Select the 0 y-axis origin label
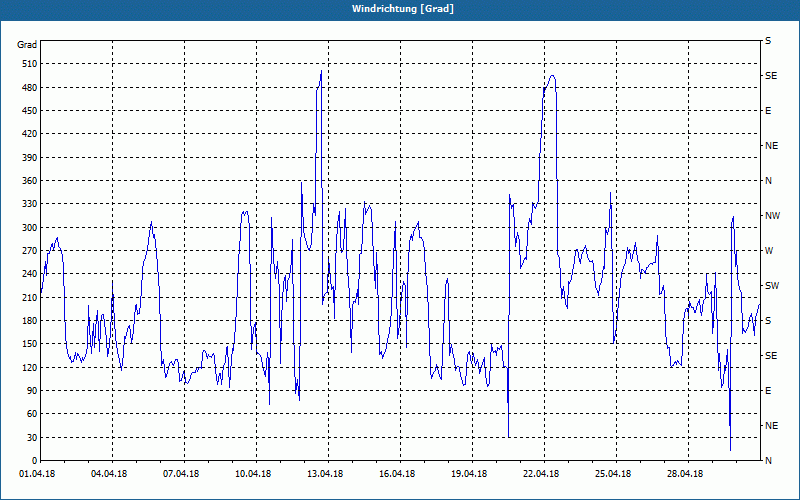Screen dimensions: 800x500 [x=35, y=461]
